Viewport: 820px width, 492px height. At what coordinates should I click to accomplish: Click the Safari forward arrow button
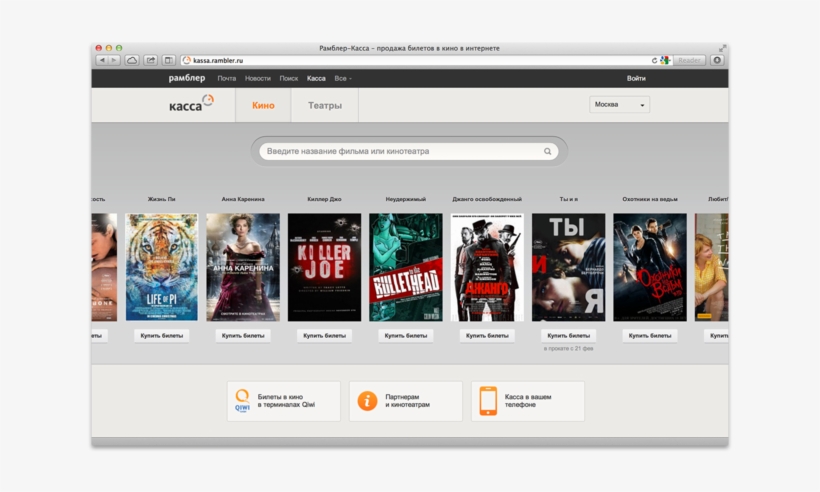115,61
